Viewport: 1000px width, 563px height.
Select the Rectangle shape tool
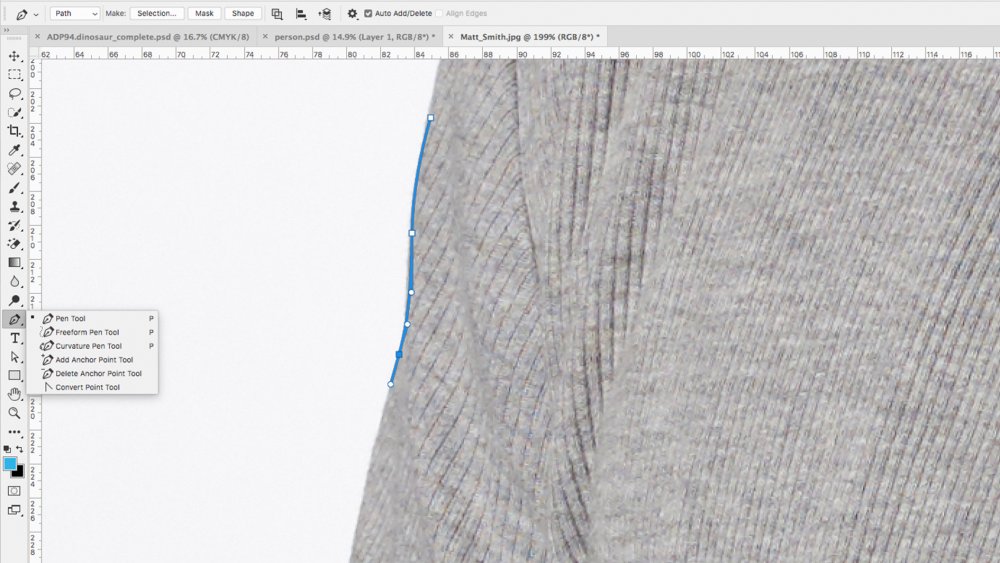click(14, 376)
